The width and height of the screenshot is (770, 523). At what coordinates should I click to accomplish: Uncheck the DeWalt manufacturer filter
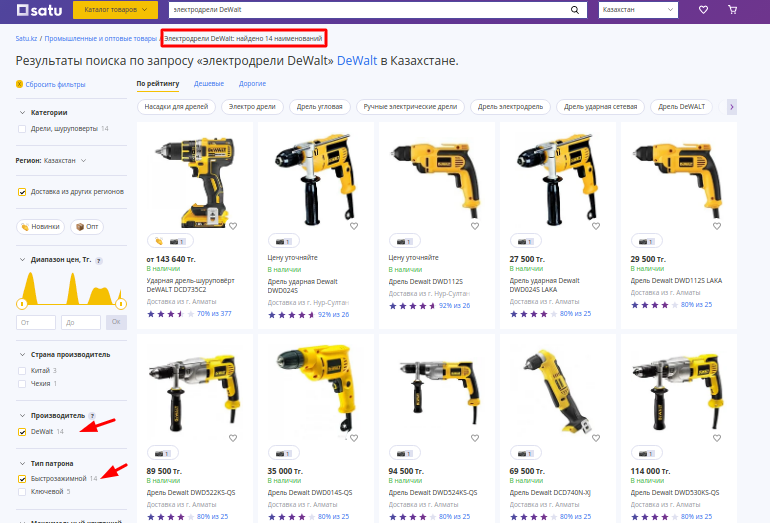[x=22, y=432]
